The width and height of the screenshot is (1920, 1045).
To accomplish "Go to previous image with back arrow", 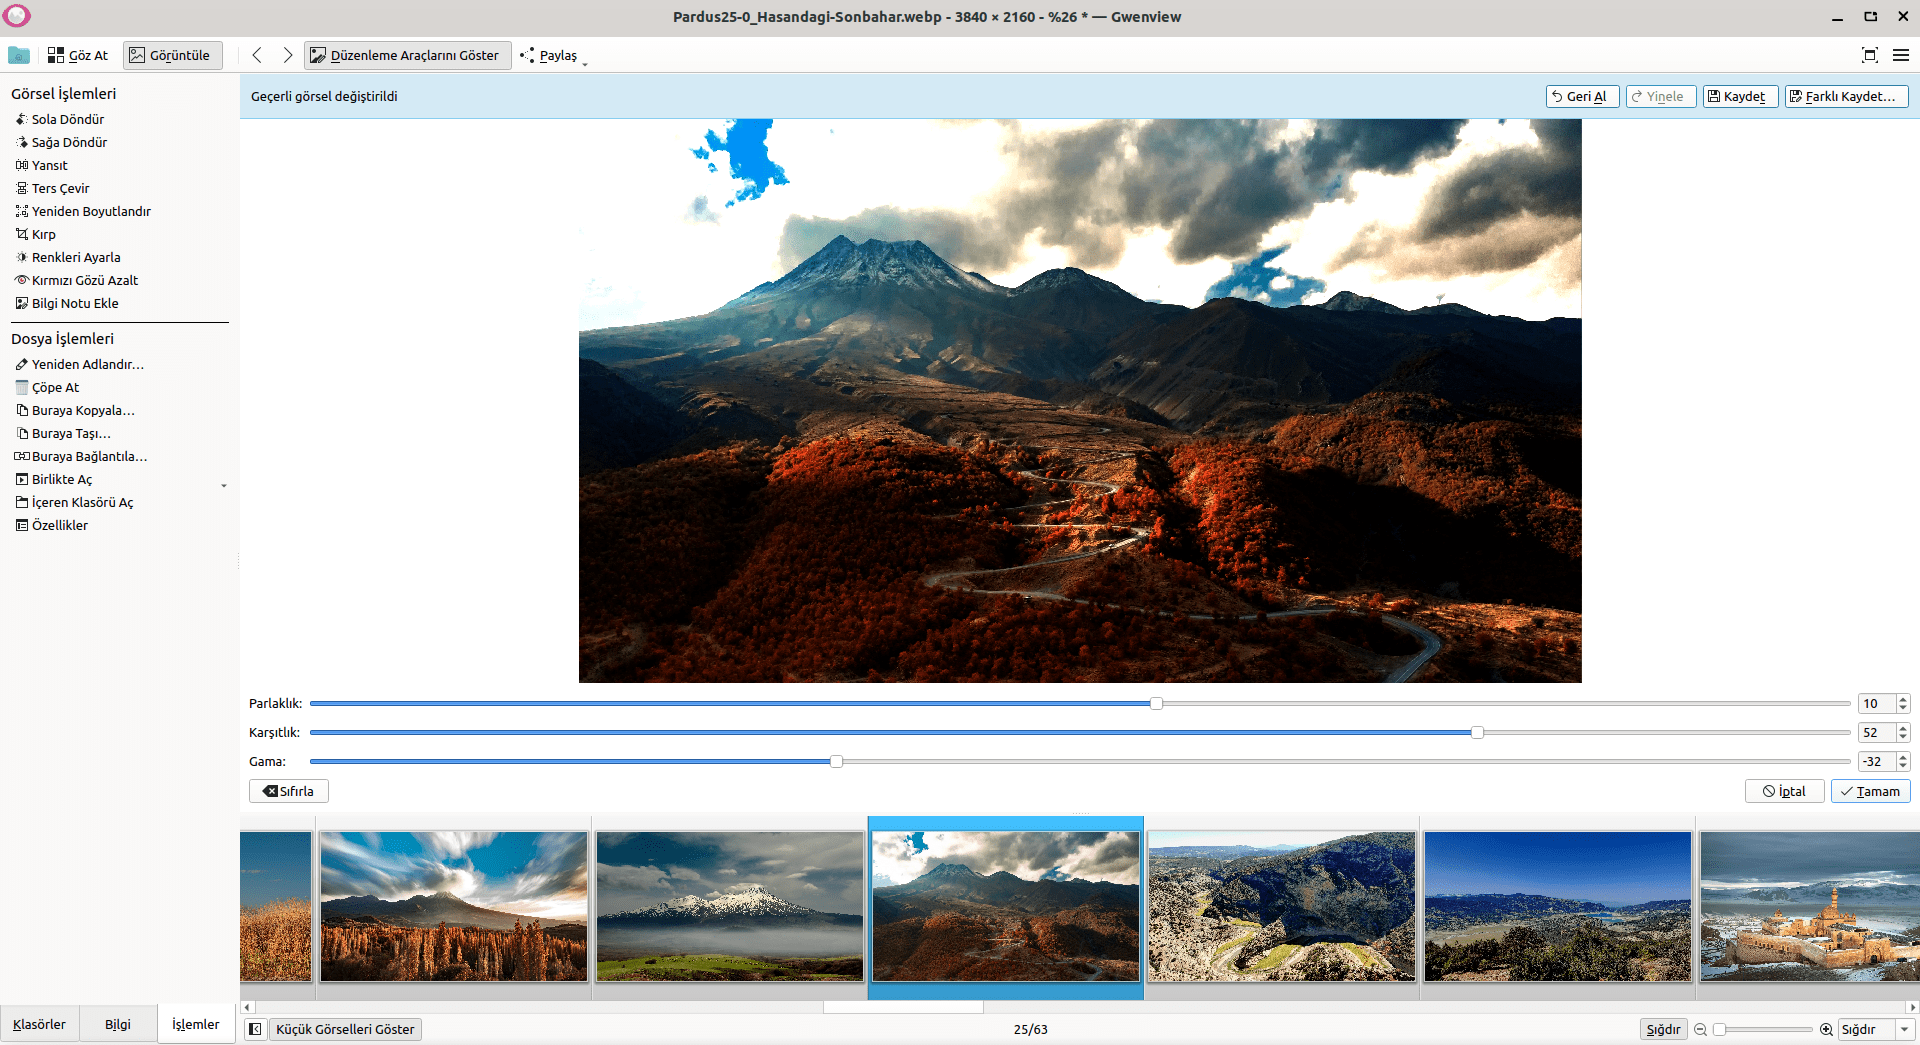I will click(x=257, y=56).
